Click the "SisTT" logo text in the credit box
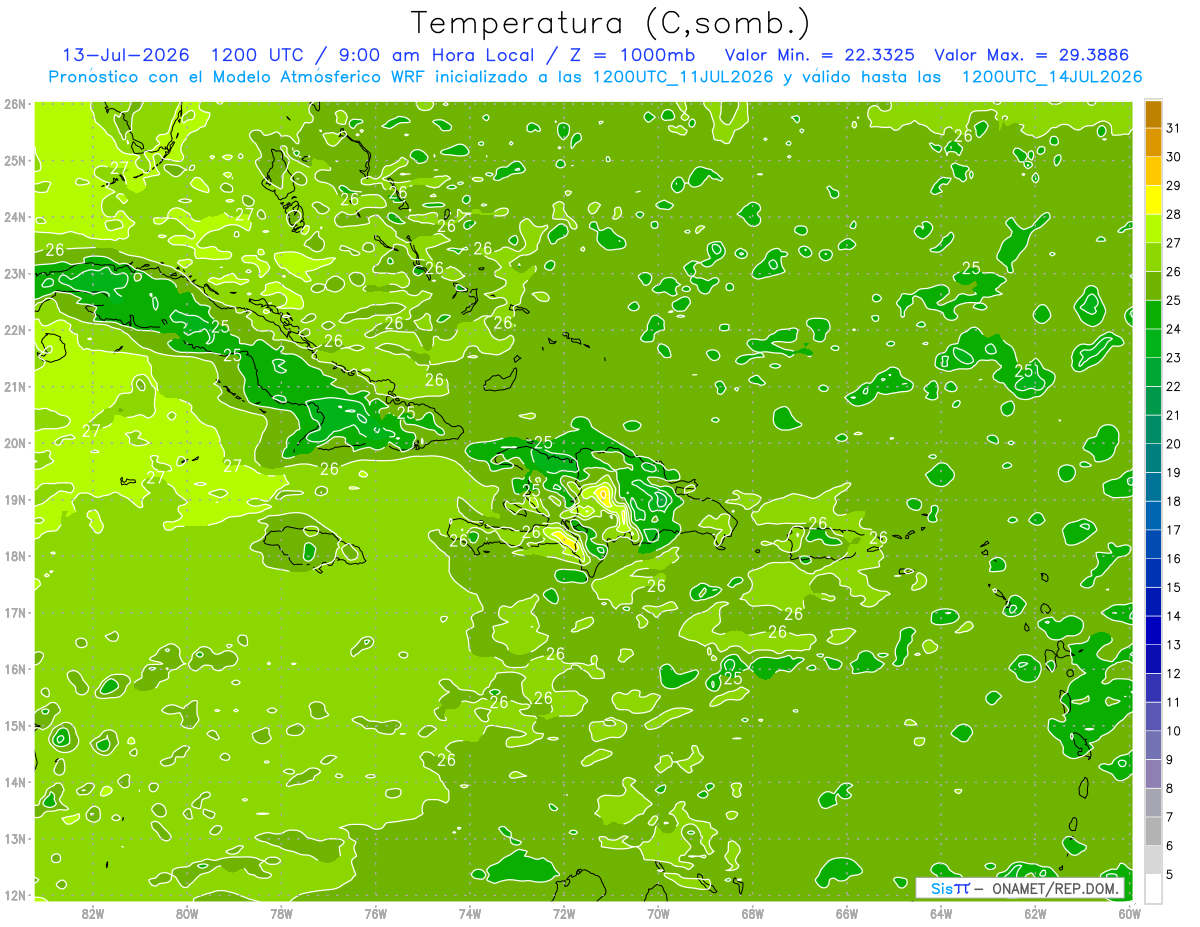 949,888
